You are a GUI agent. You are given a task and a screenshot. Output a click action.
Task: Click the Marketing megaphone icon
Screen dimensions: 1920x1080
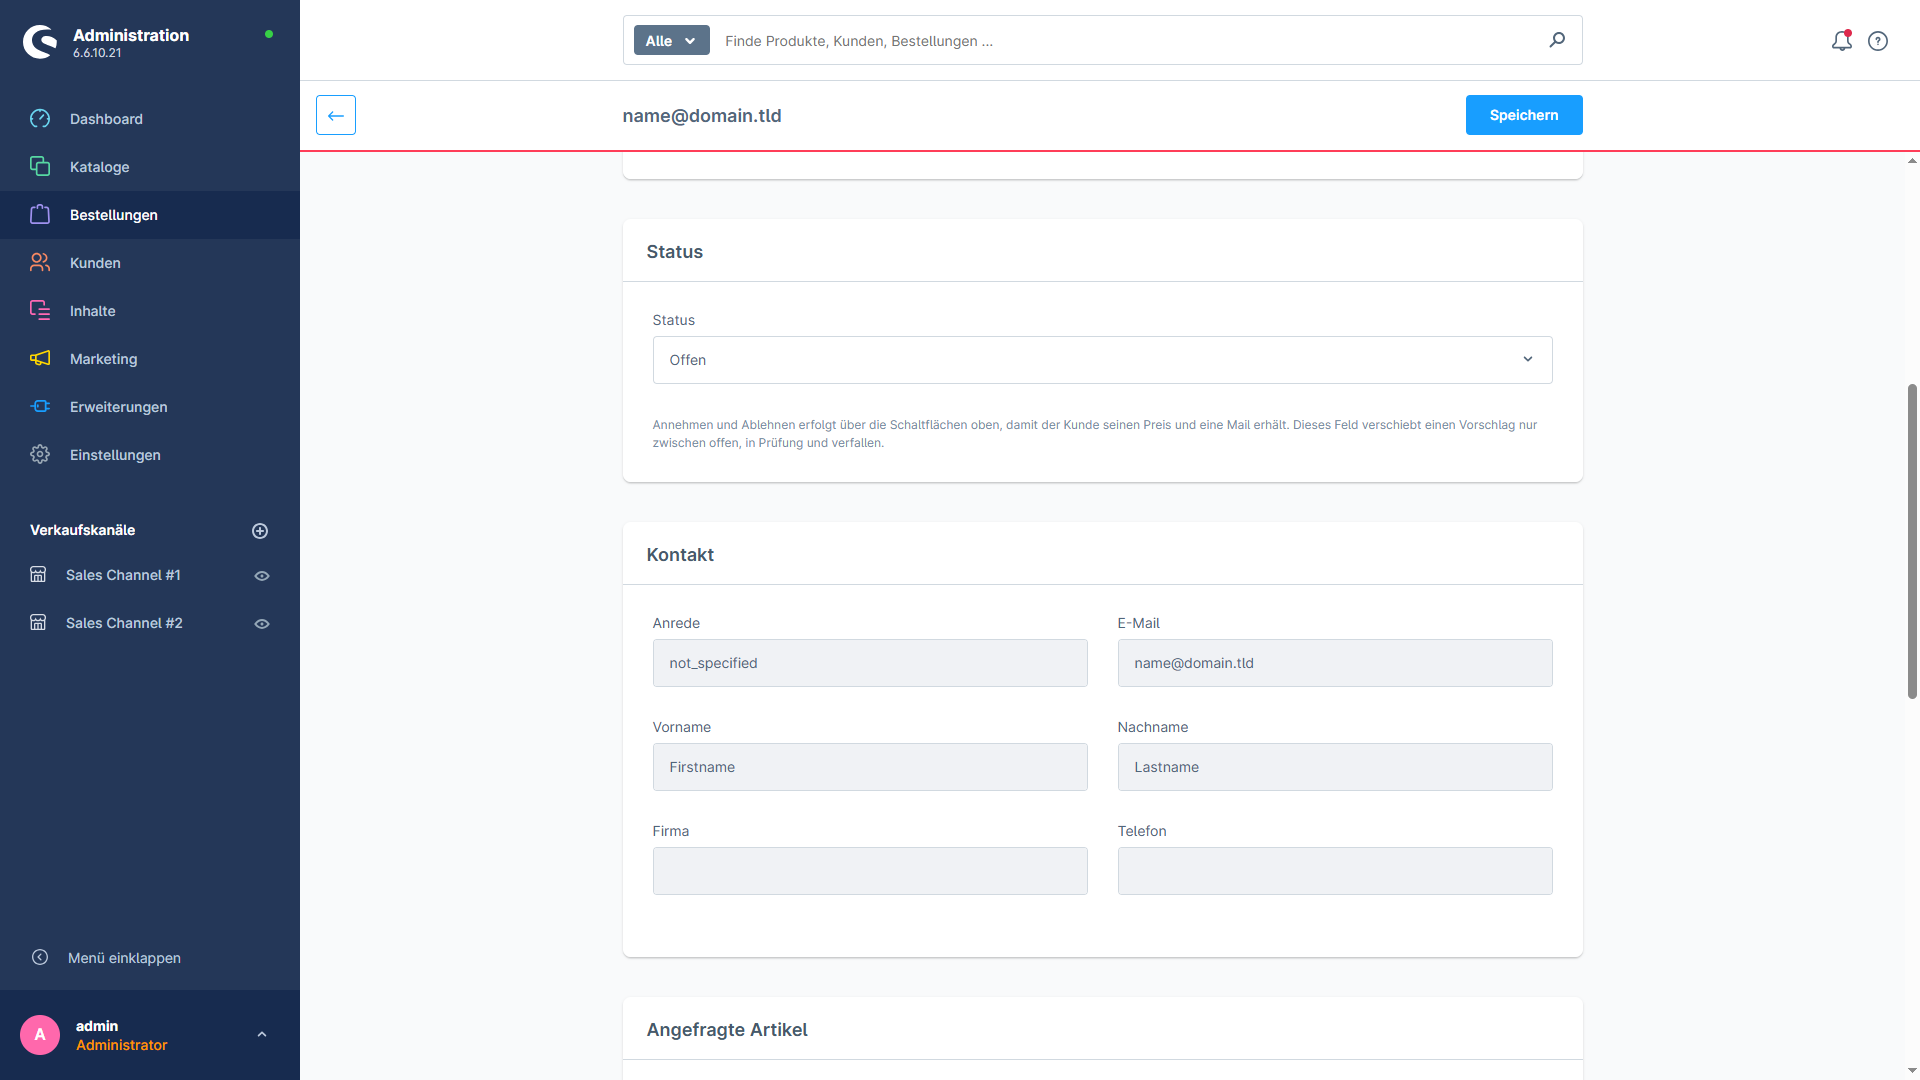pos(40,359)
